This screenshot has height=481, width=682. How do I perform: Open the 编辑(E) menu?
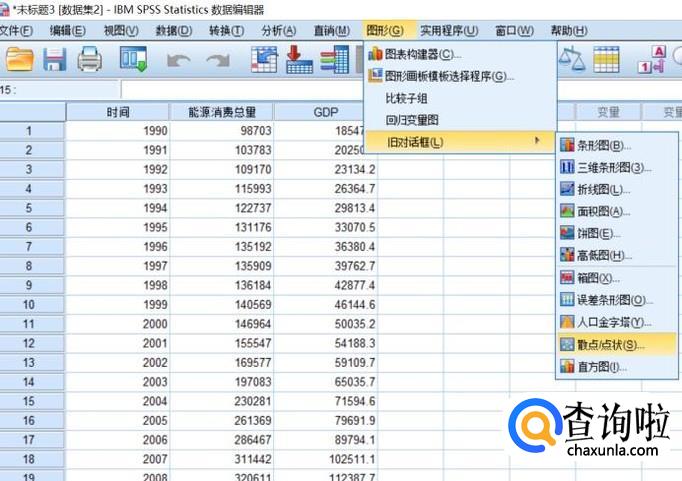67,31
